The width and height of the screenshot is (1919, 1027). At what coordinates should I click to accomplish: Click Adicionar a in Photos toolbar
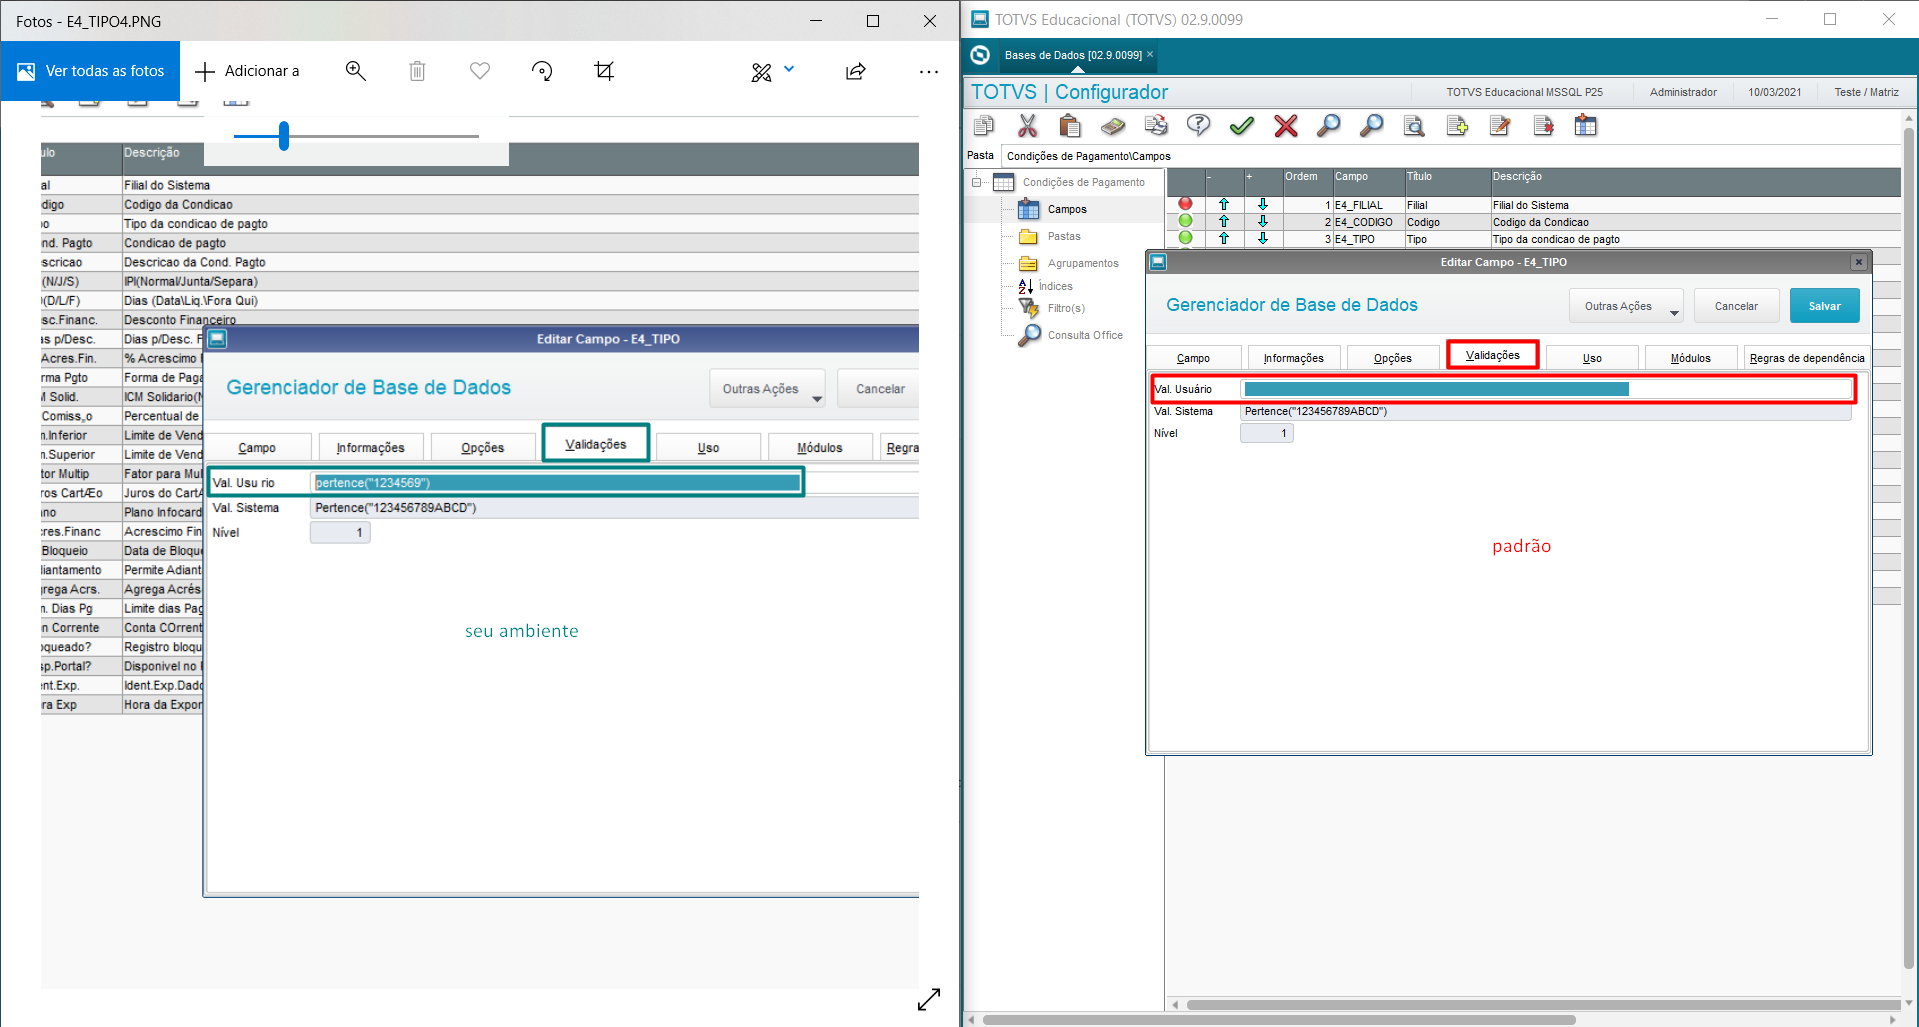(247, 71)
